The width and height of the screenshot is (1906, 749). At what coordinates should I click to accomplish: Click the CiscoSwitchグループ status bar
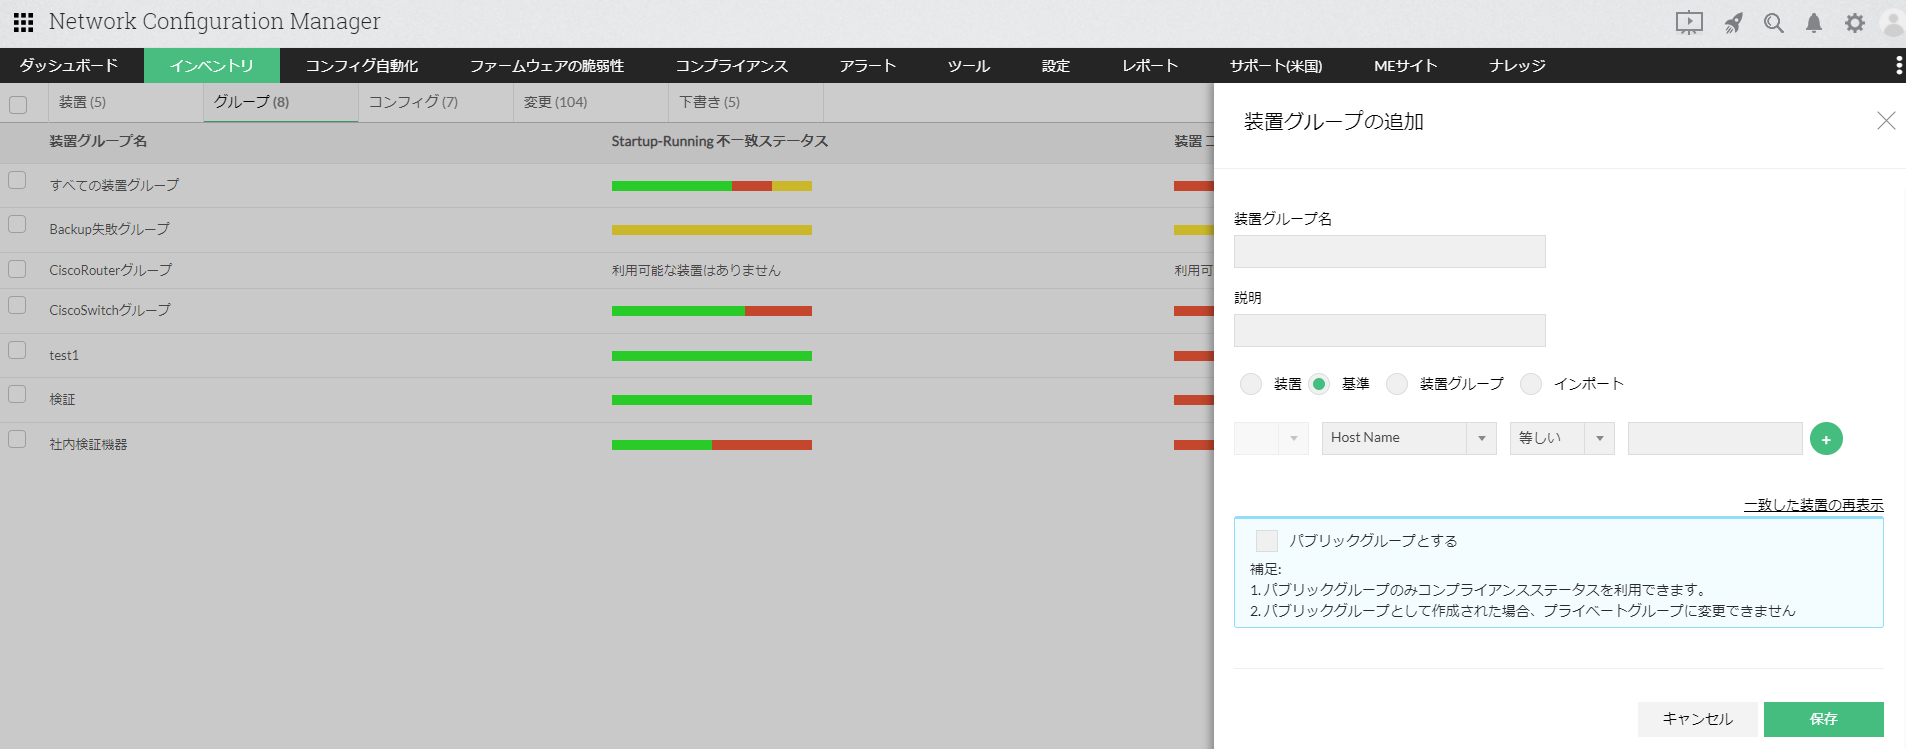point(711,311)
